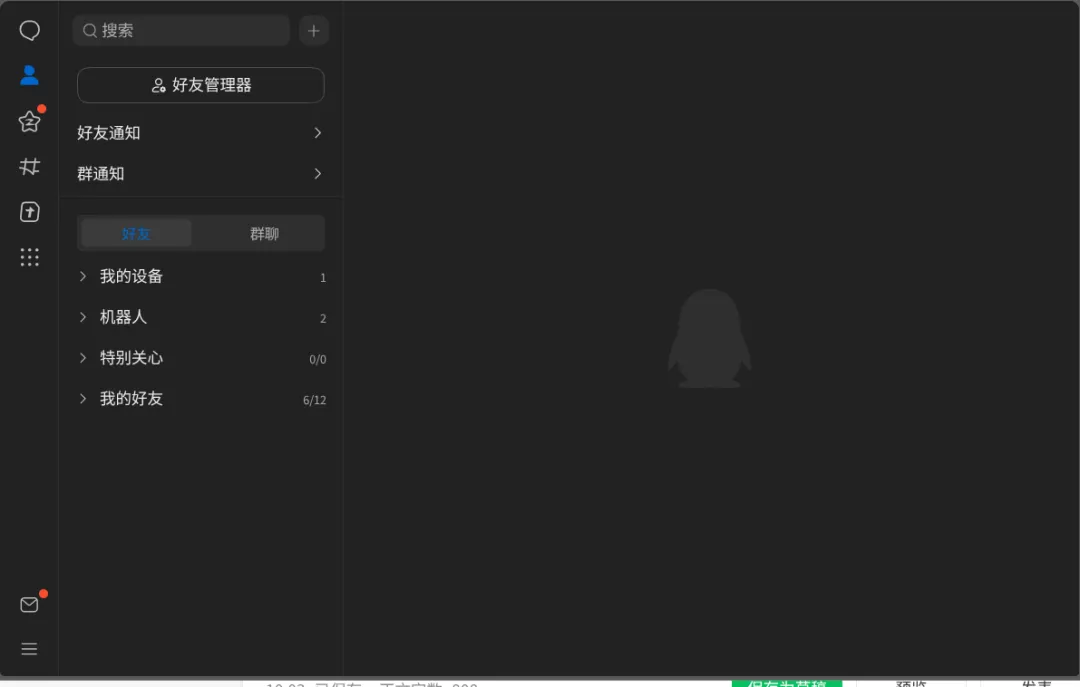Click the plus add button beside search

coord(313,30)
